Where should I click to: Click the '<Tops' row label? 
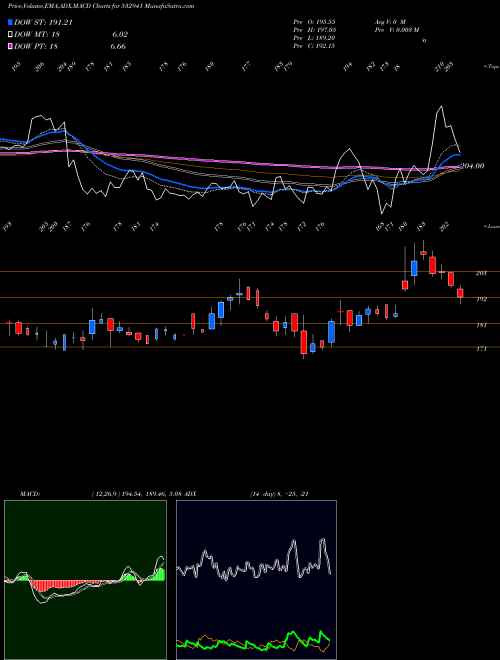(x=492, y=67)
